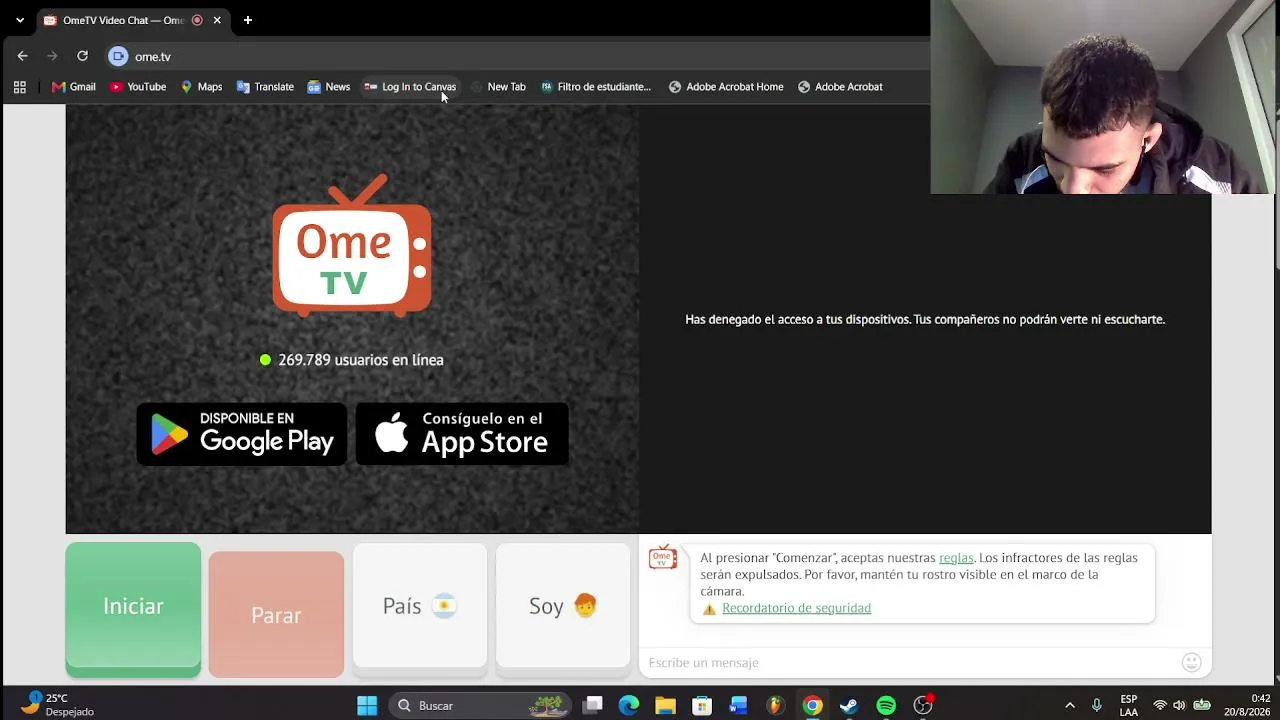Open File Explorer from taskbar
This screenshot has width=1280, height=720.
665,706
